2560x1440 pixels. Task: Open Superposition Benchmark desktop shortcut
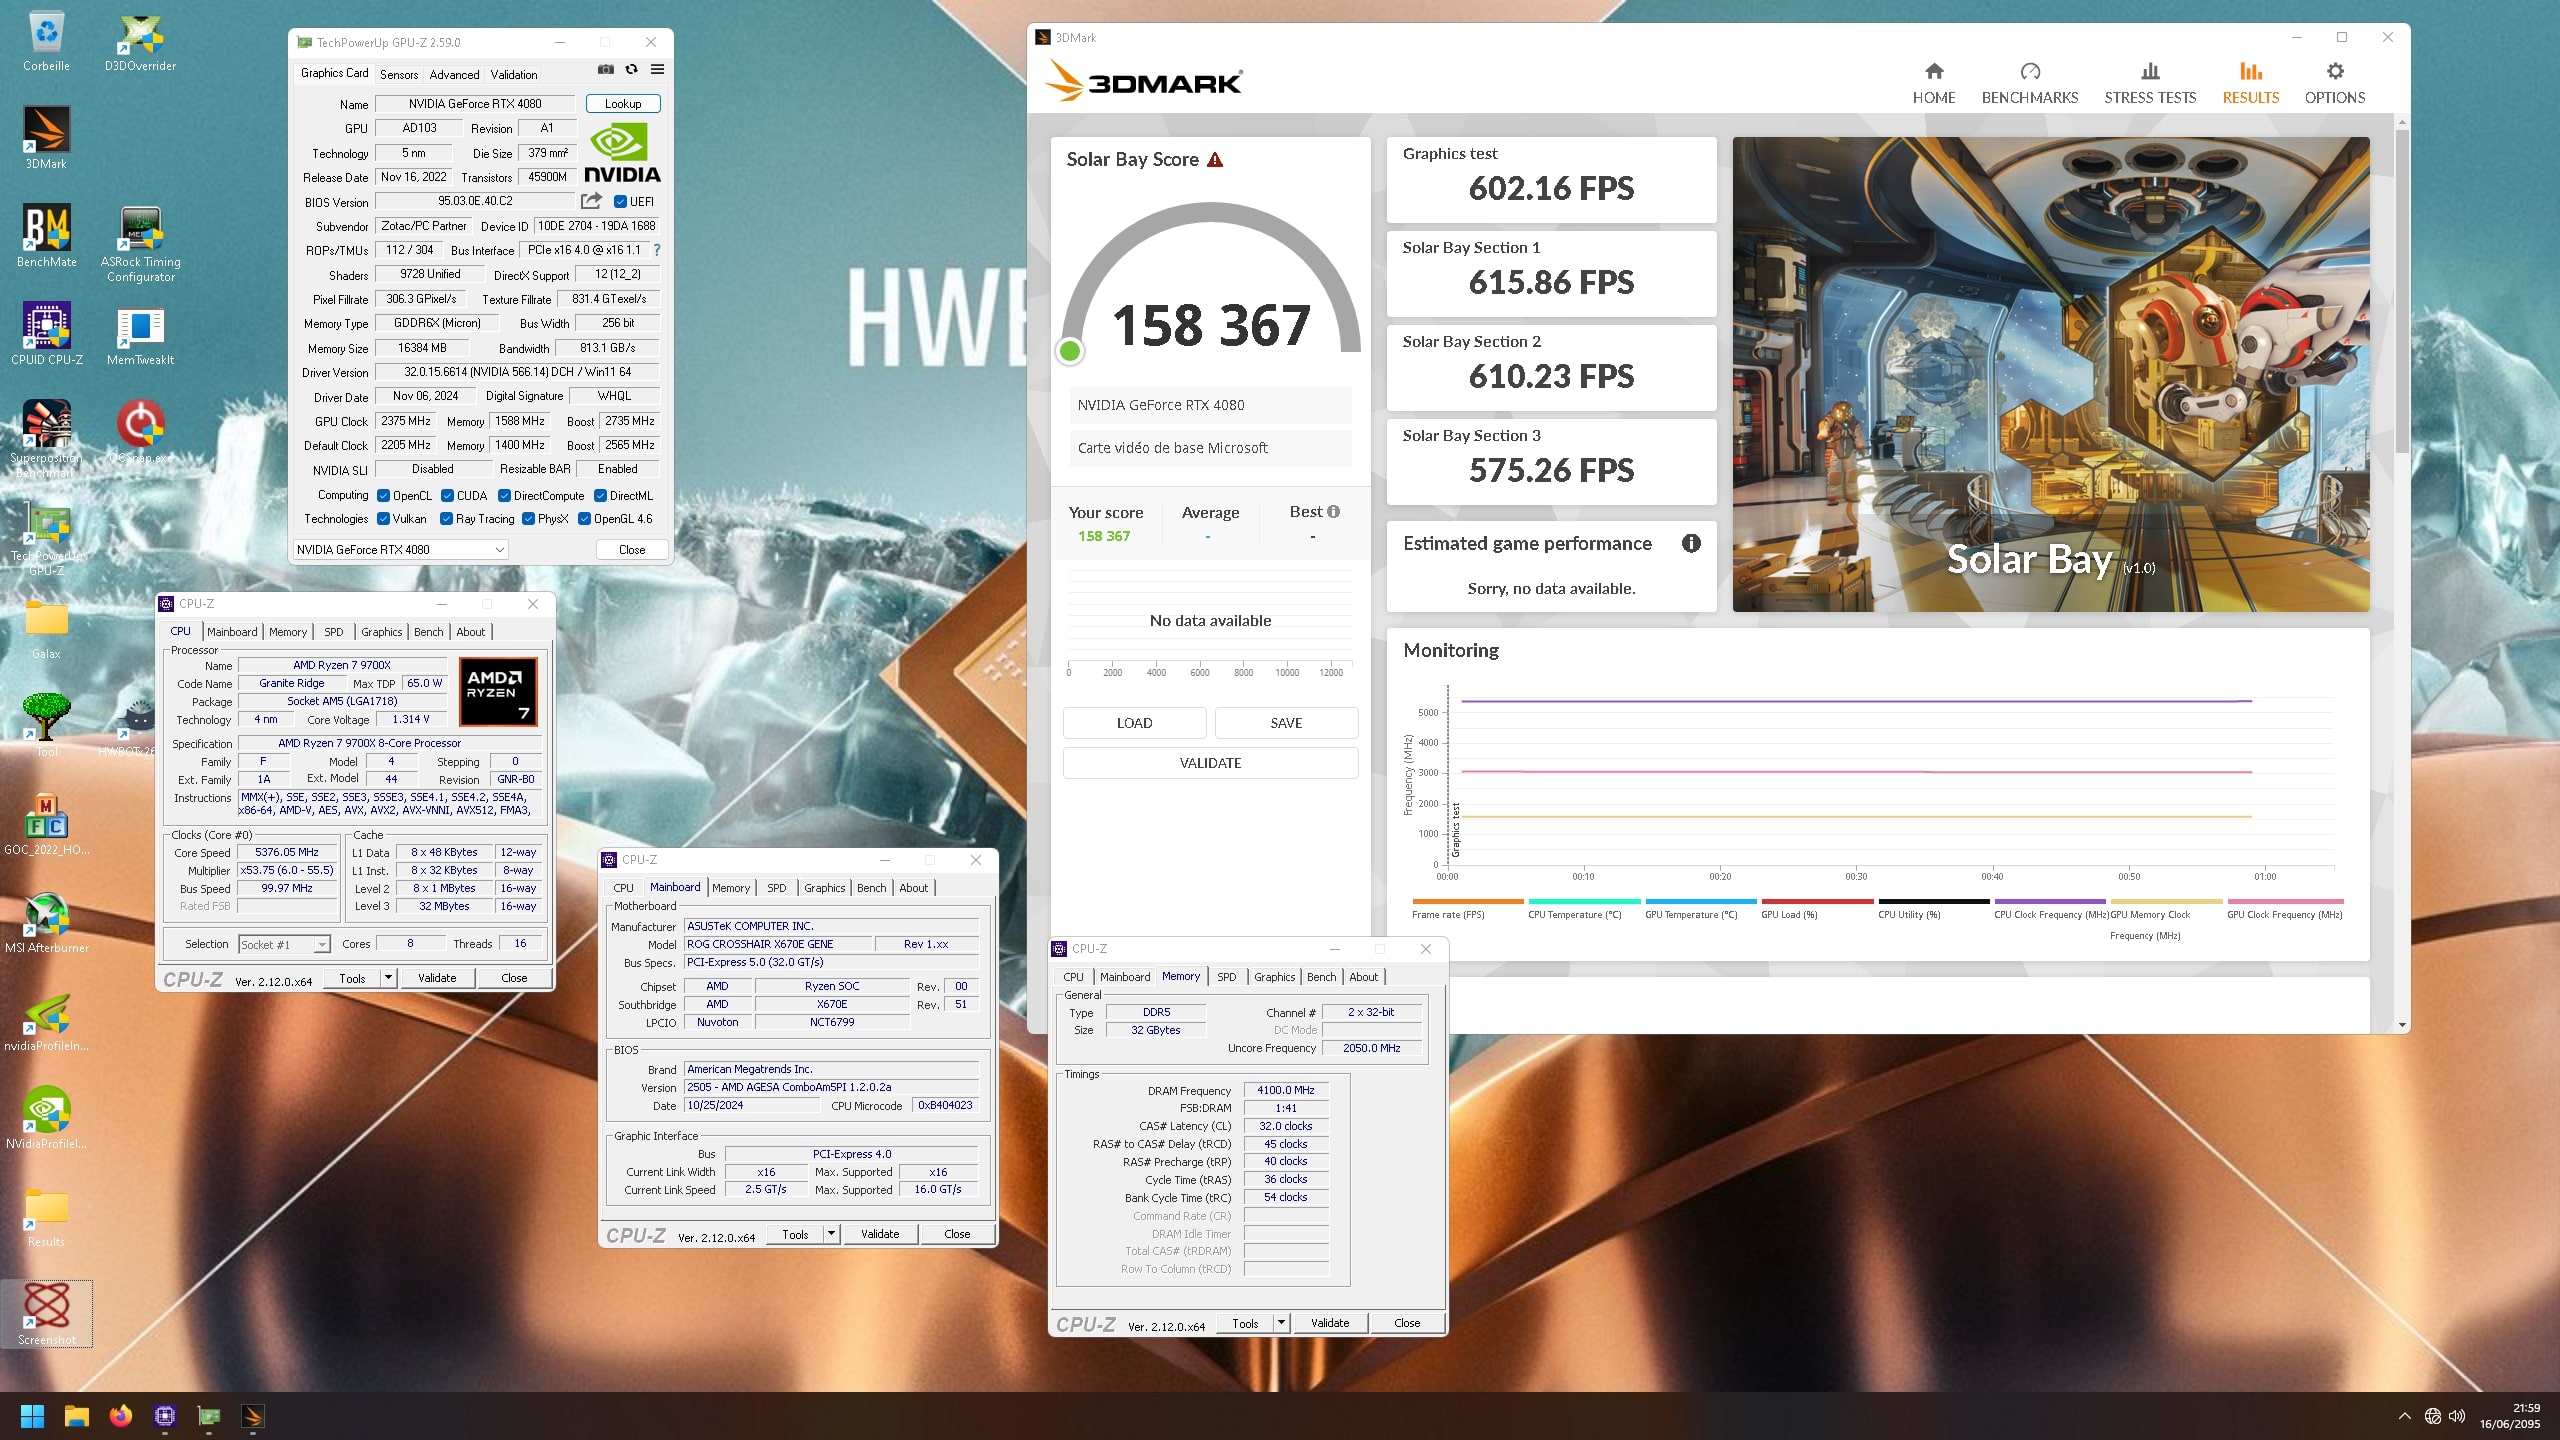point(46,438)
